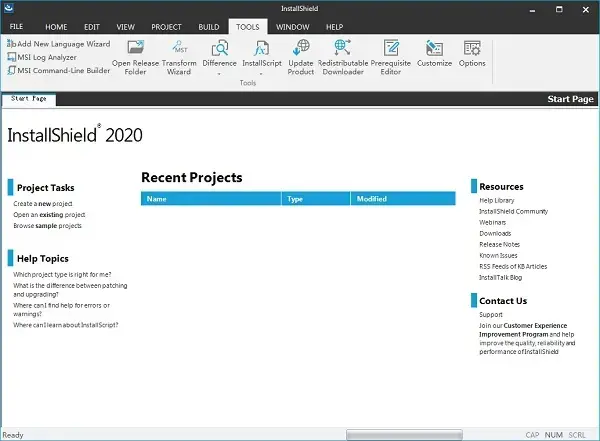600x441 pixels.
Task: Switch to the BUILD ribbon tab
Action: 209,27
